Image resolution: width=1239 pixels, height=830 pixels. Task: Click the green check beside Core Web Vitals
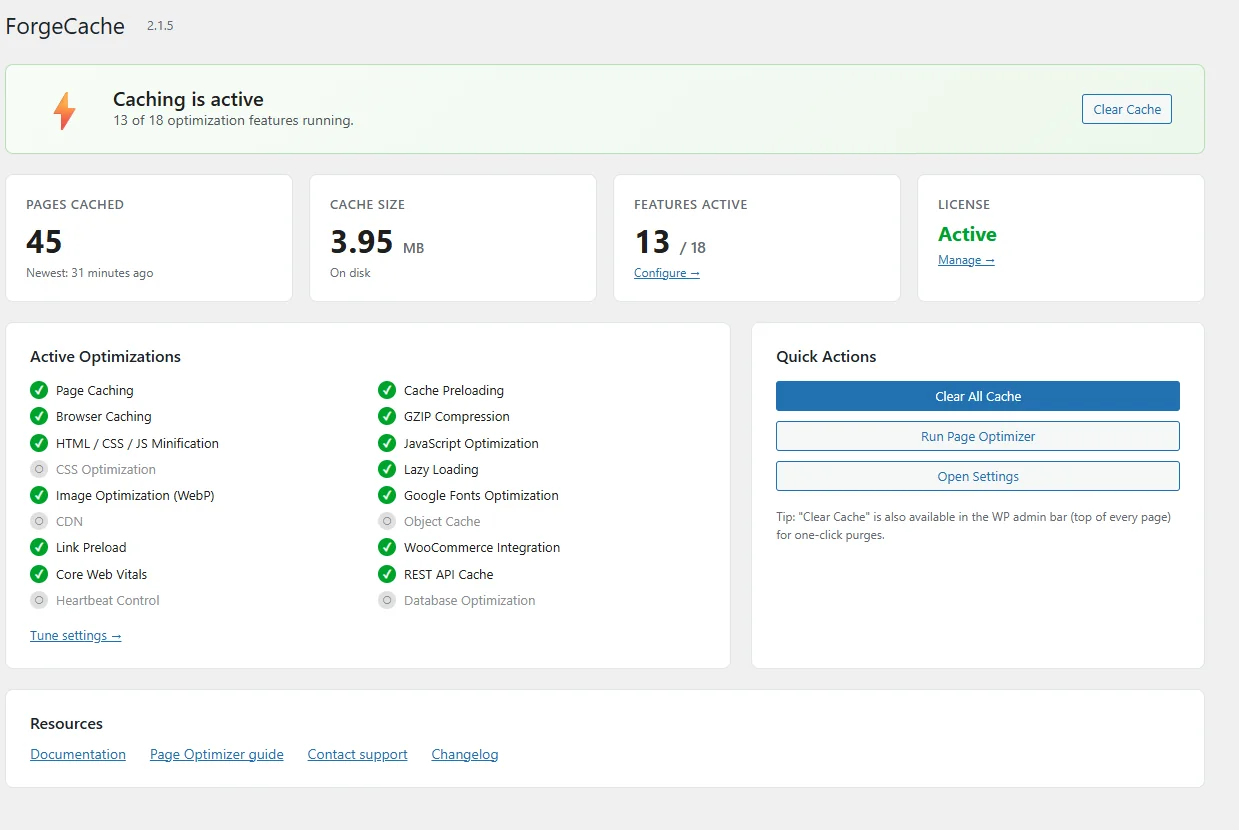[x=39, y=574]
